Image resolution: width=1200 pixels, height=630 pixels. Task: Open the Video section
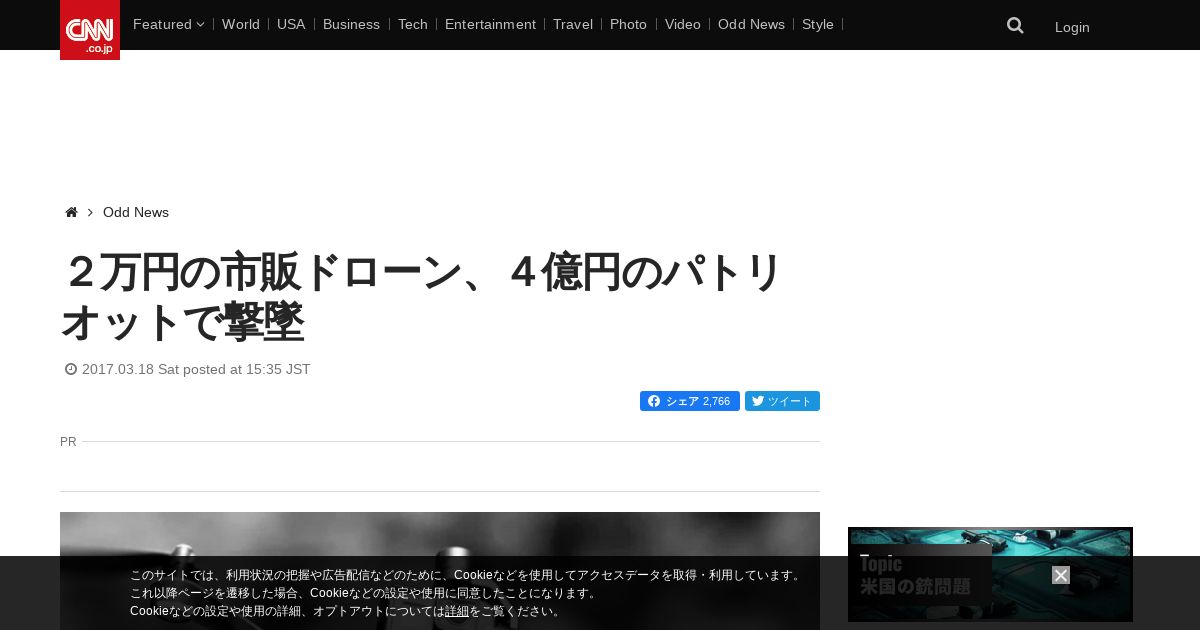[x=683, y=24]
